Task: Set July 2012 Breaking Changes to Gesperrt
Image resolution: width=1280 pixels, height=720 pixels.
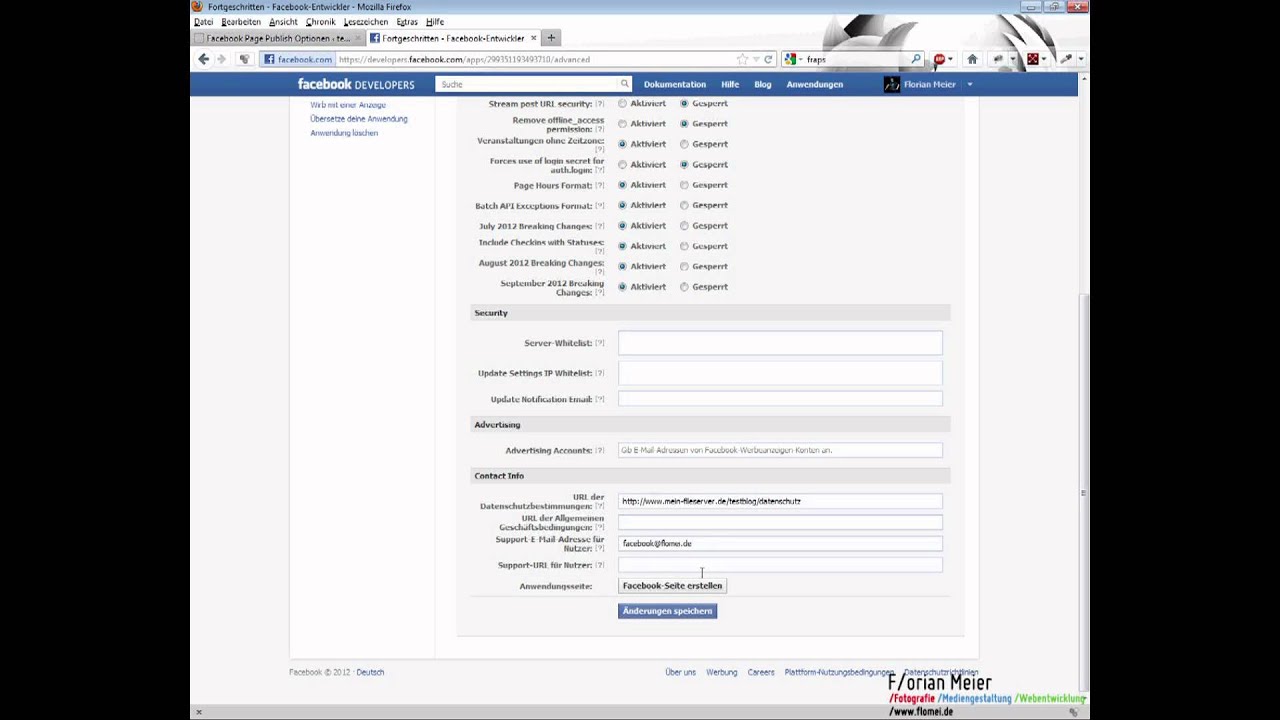Action: coord(684,225)
